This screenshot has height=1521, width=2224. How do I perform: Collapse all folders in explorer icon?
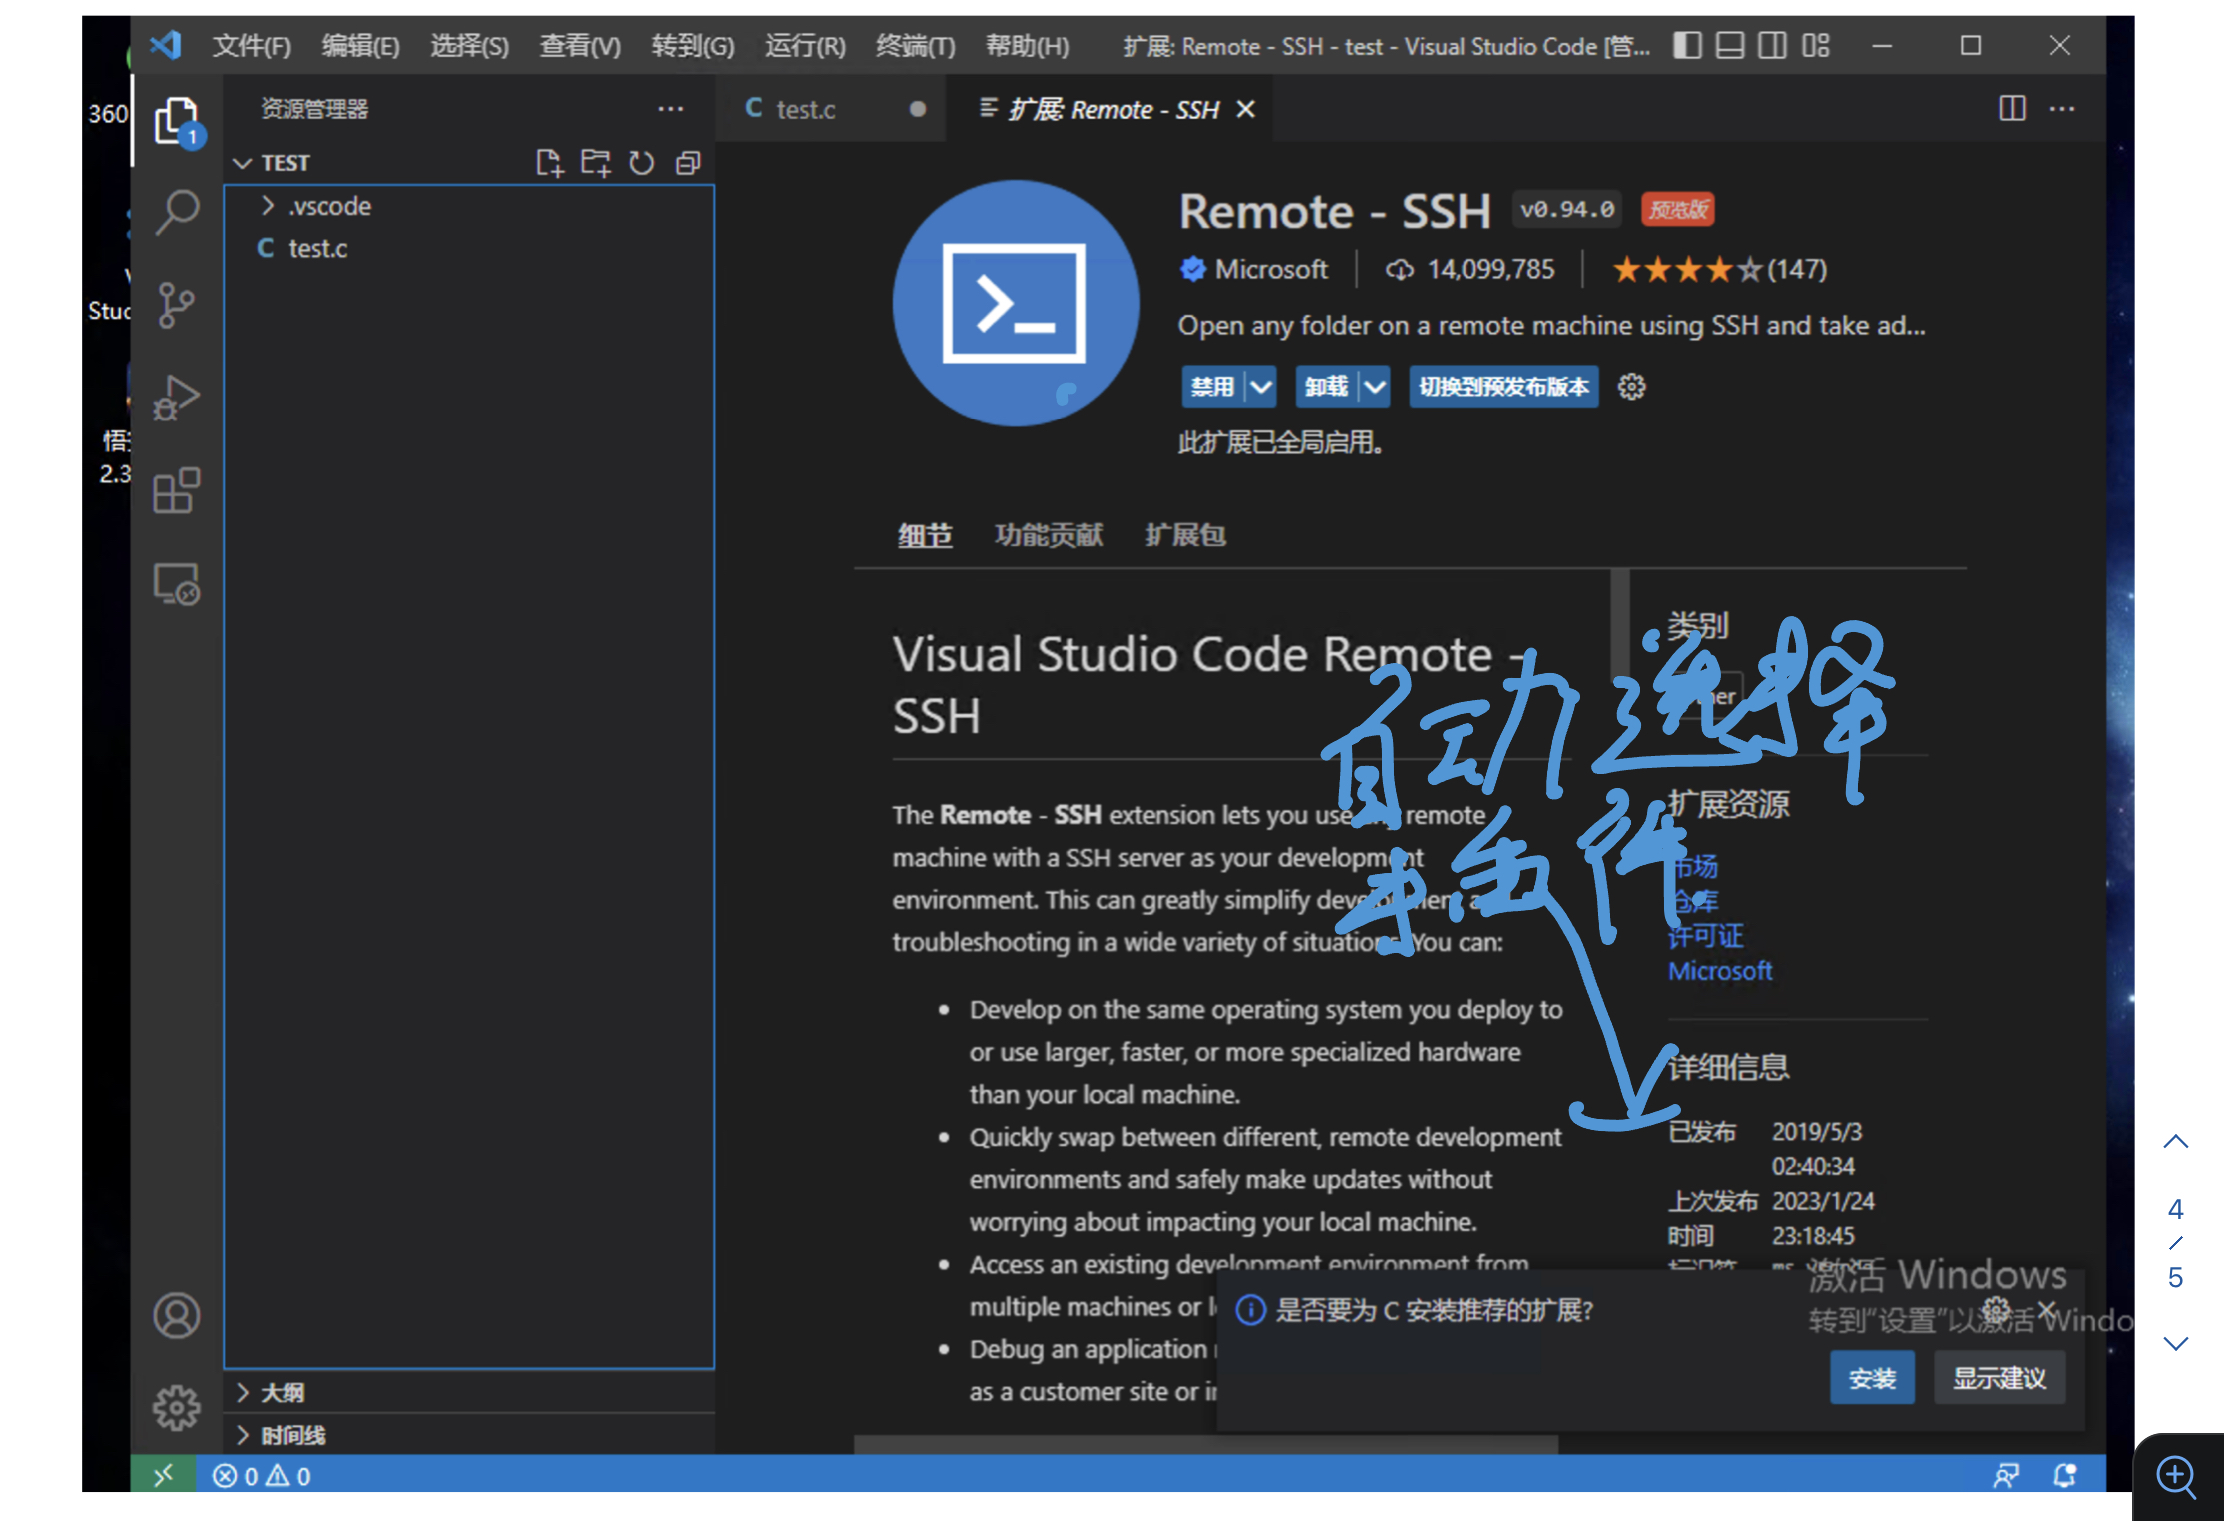point(688,163)
